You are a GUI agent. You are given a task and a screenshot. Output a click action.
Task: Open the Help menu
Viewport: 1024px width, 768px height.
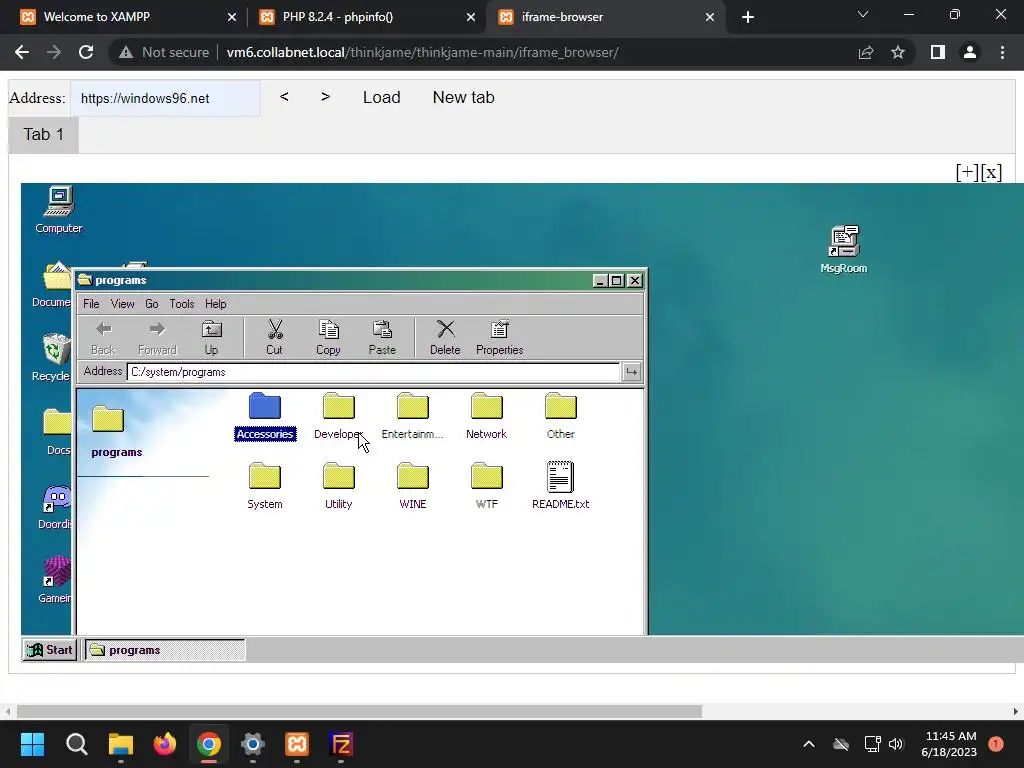click(x=216, y=304)
